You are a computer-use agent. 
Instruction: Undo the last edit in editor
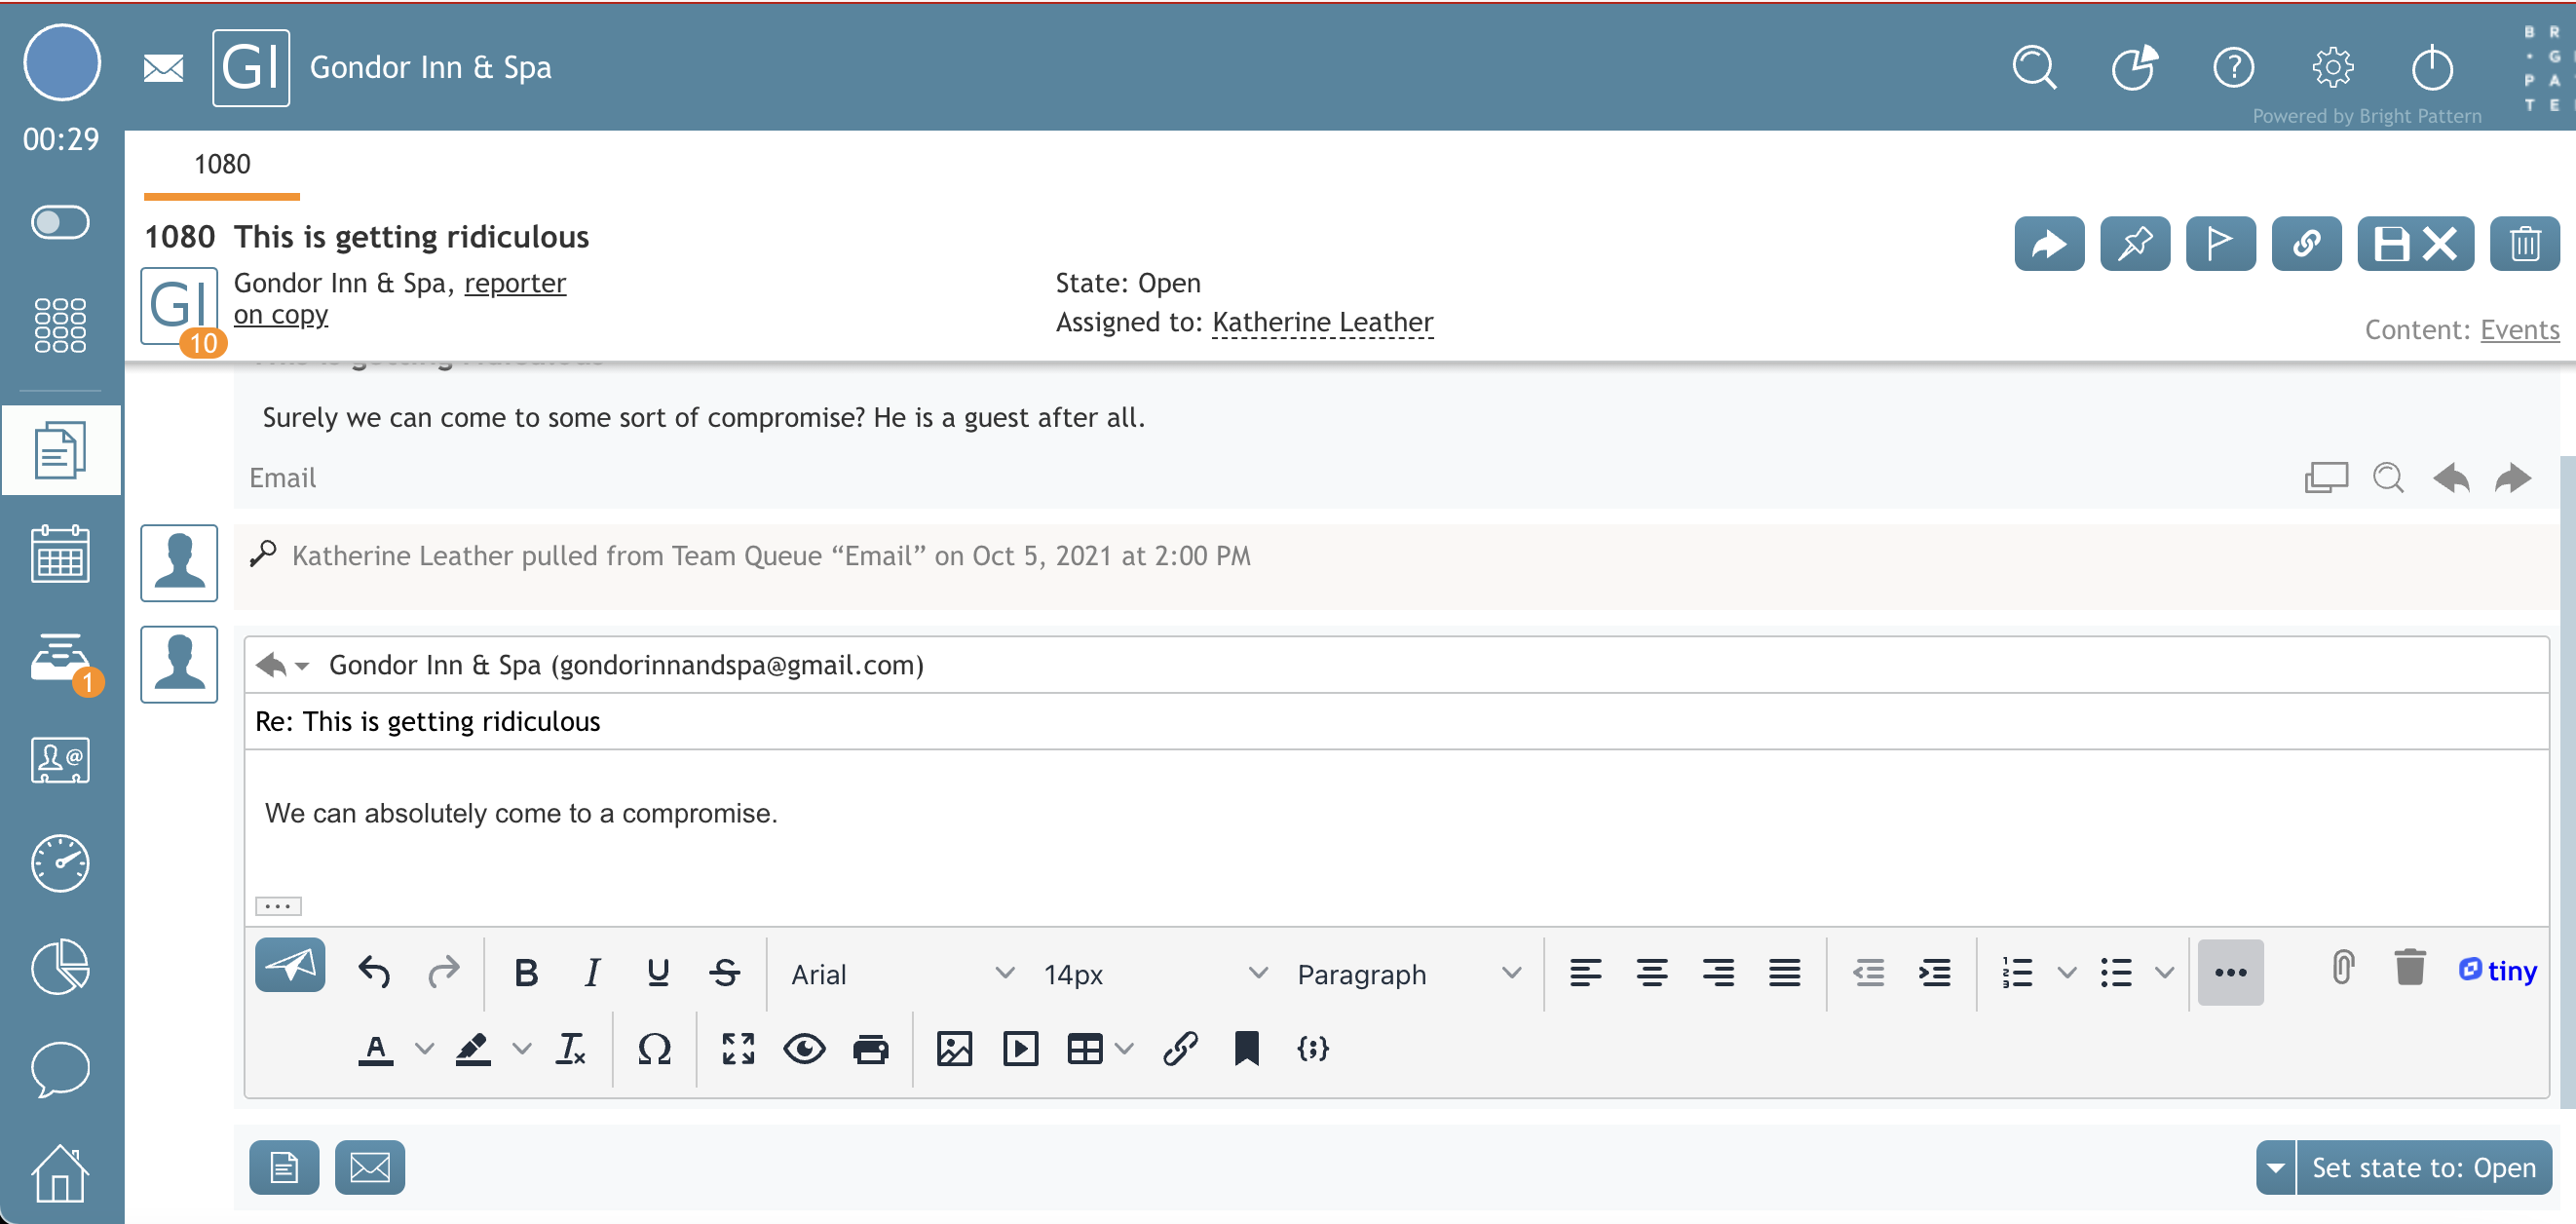tap(374, 972)
